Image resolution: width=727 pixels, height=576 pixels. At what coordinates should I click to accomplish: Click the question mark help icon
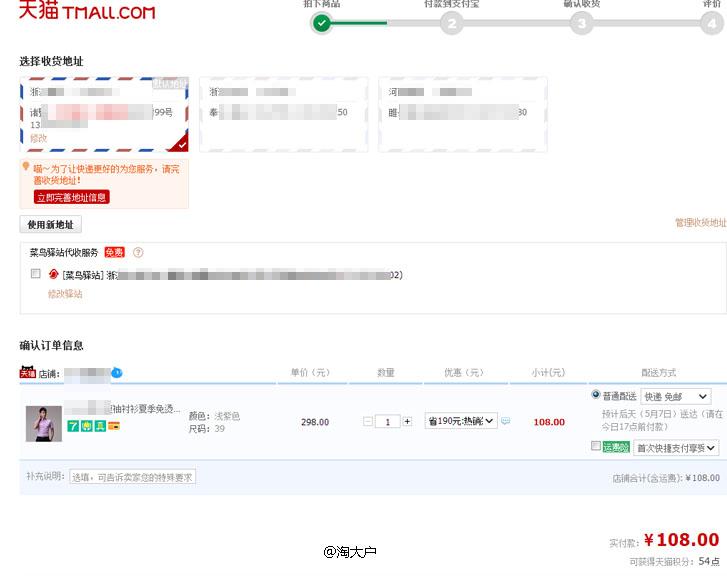[x=138, y=252]
